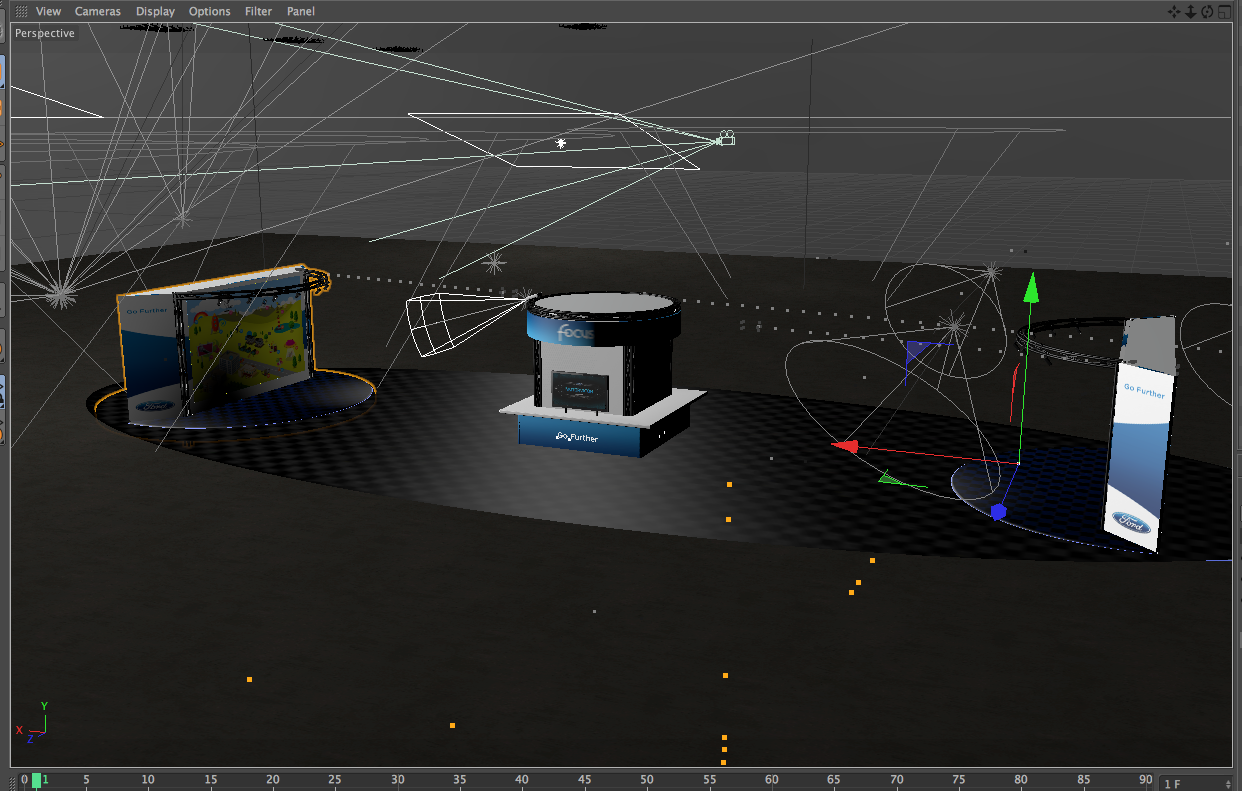This screenshot has width=1242, height=791.
Task: Click the blue Z-axis cube handle
Action: (x=998, y=512)
